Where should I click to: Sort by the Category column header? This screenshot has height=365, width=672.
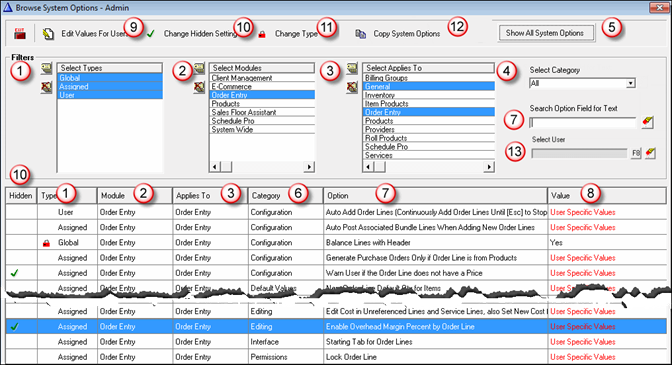285,196
